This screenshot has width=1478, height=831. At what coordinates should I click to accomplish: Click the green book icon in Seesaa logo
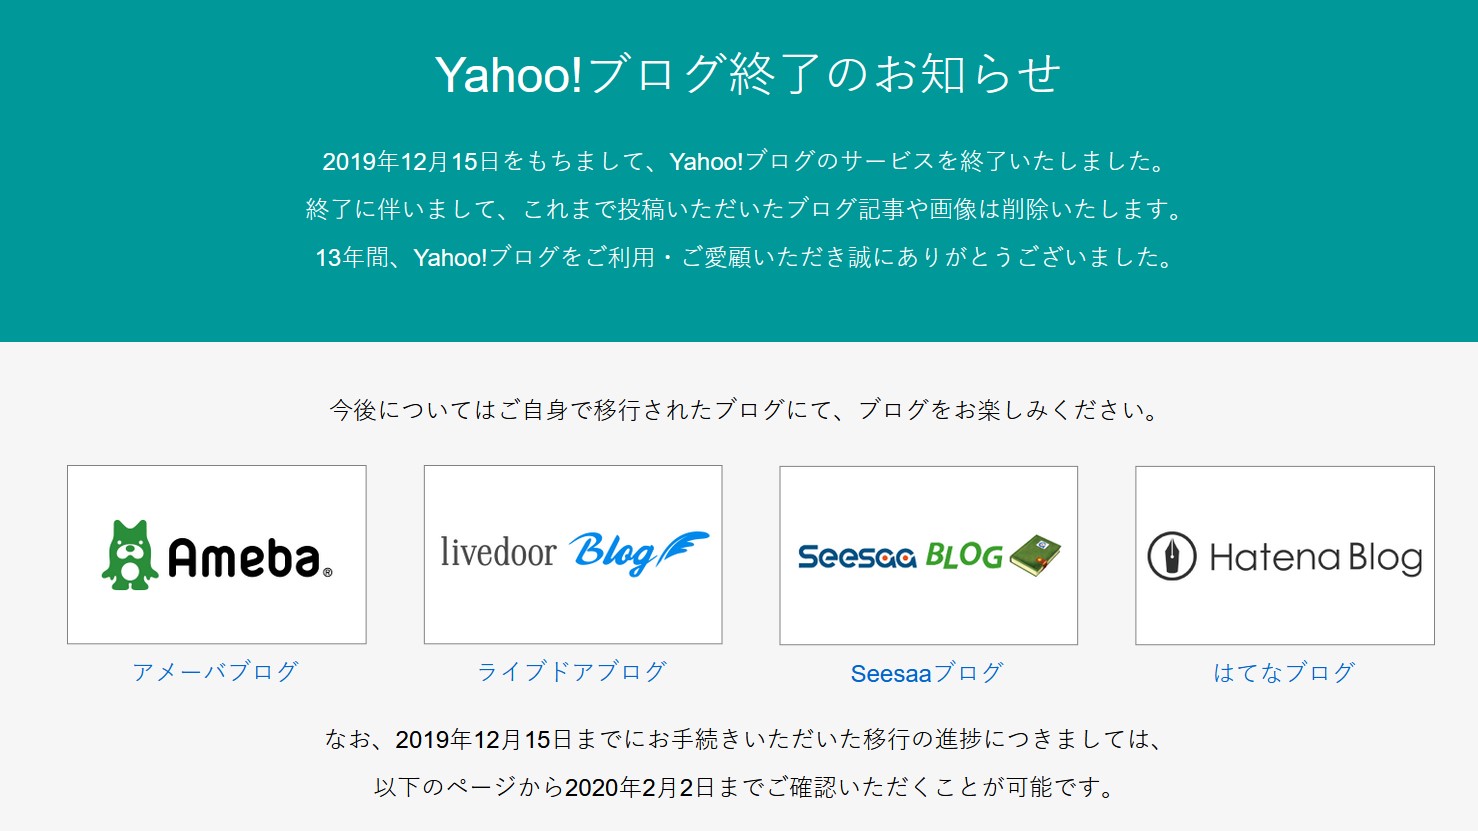click(1035, 555)
